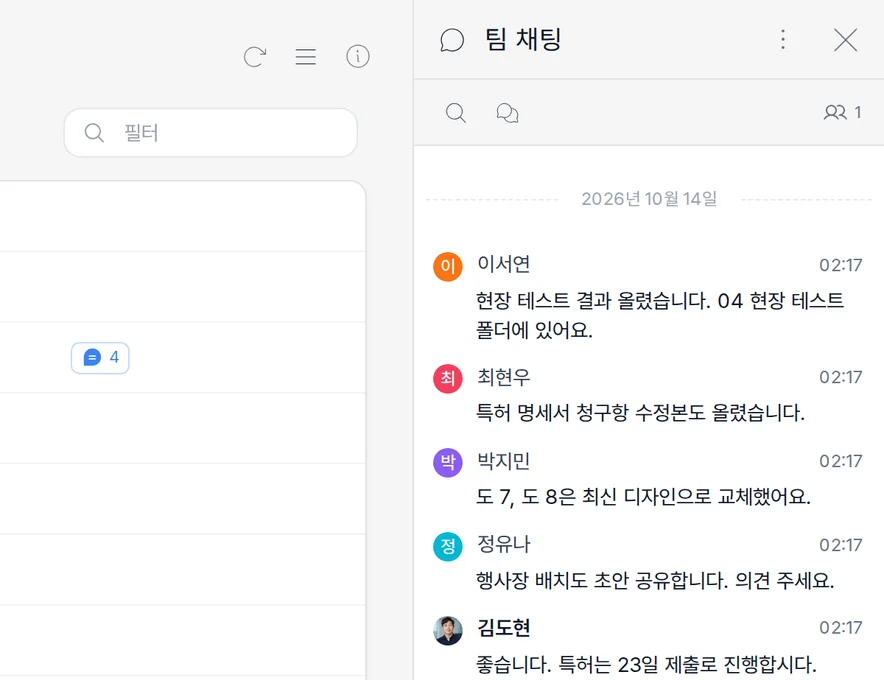Click the magnifier icon in 필터 box
Screen dimensions: 884x680
point(94,133)
